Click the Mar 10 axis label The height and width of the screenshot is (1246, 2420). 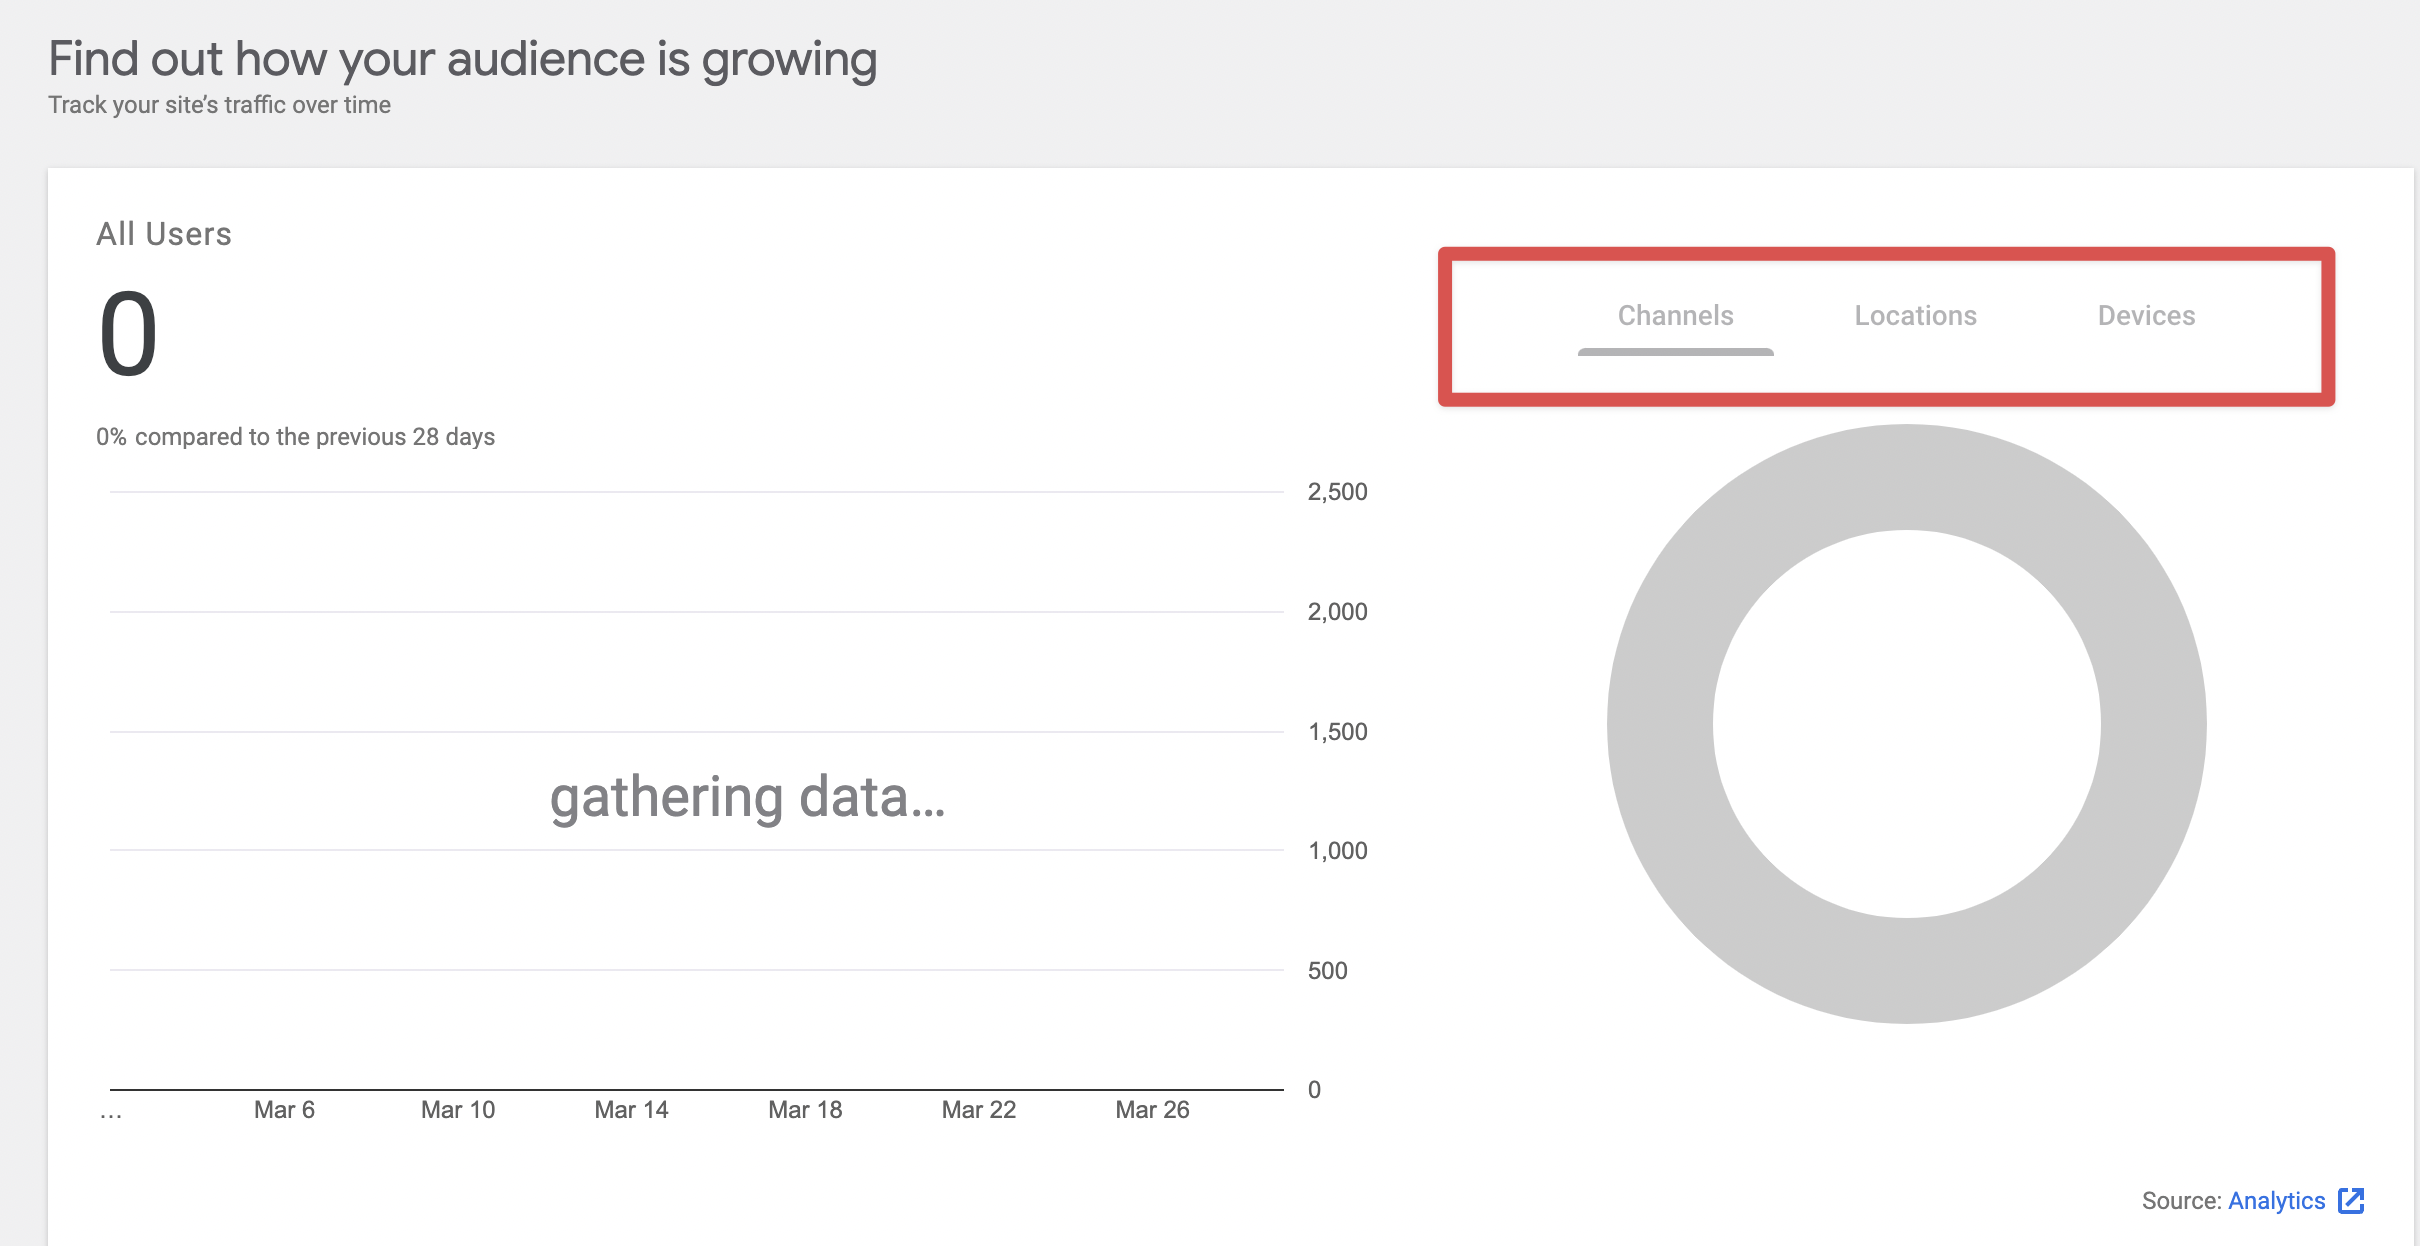tap(458, 1110)
